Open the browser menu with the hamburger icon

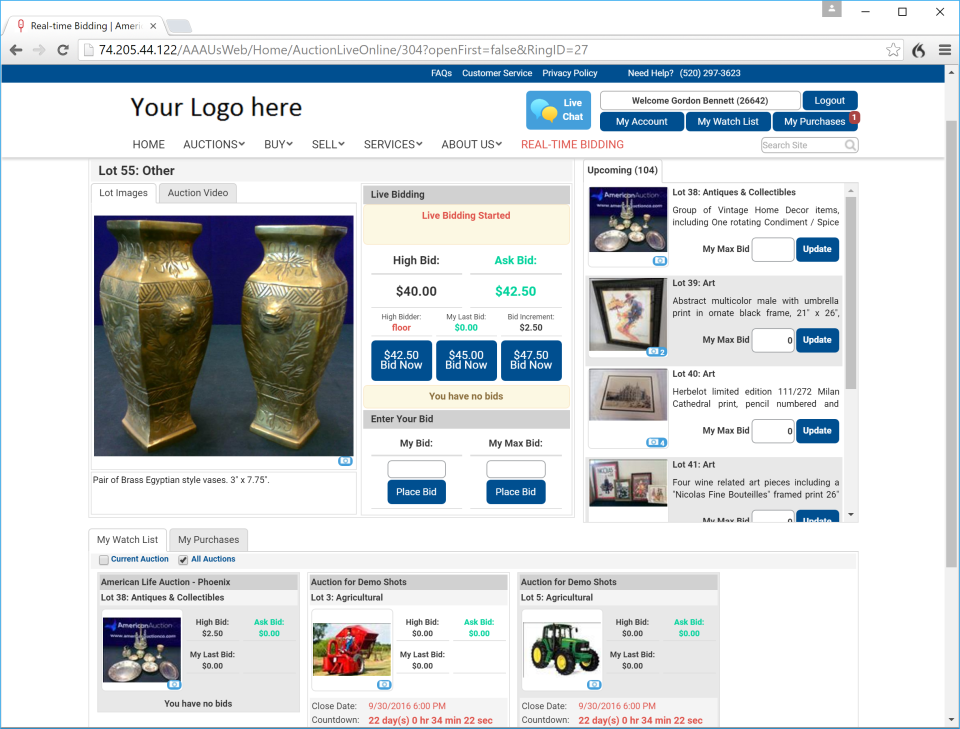click(944, 50)
